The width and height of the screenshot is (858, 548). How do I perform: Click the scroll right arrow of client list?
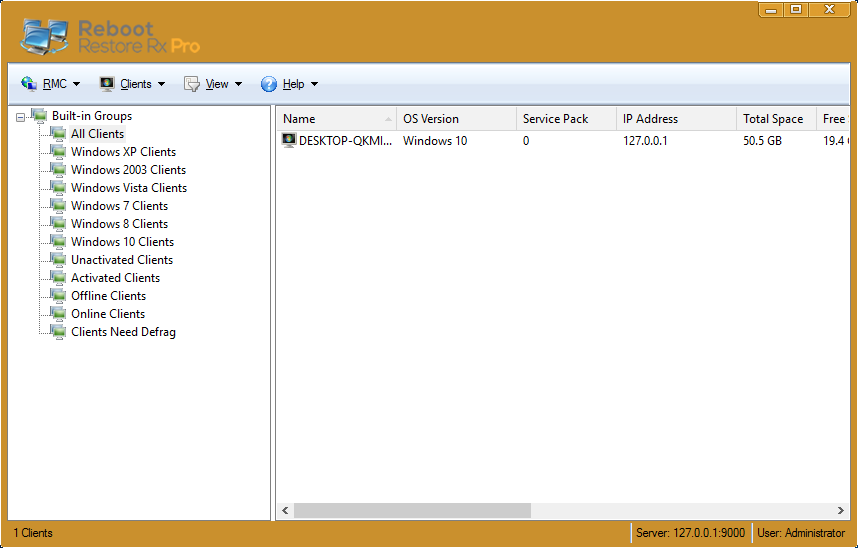coord(841,510)
